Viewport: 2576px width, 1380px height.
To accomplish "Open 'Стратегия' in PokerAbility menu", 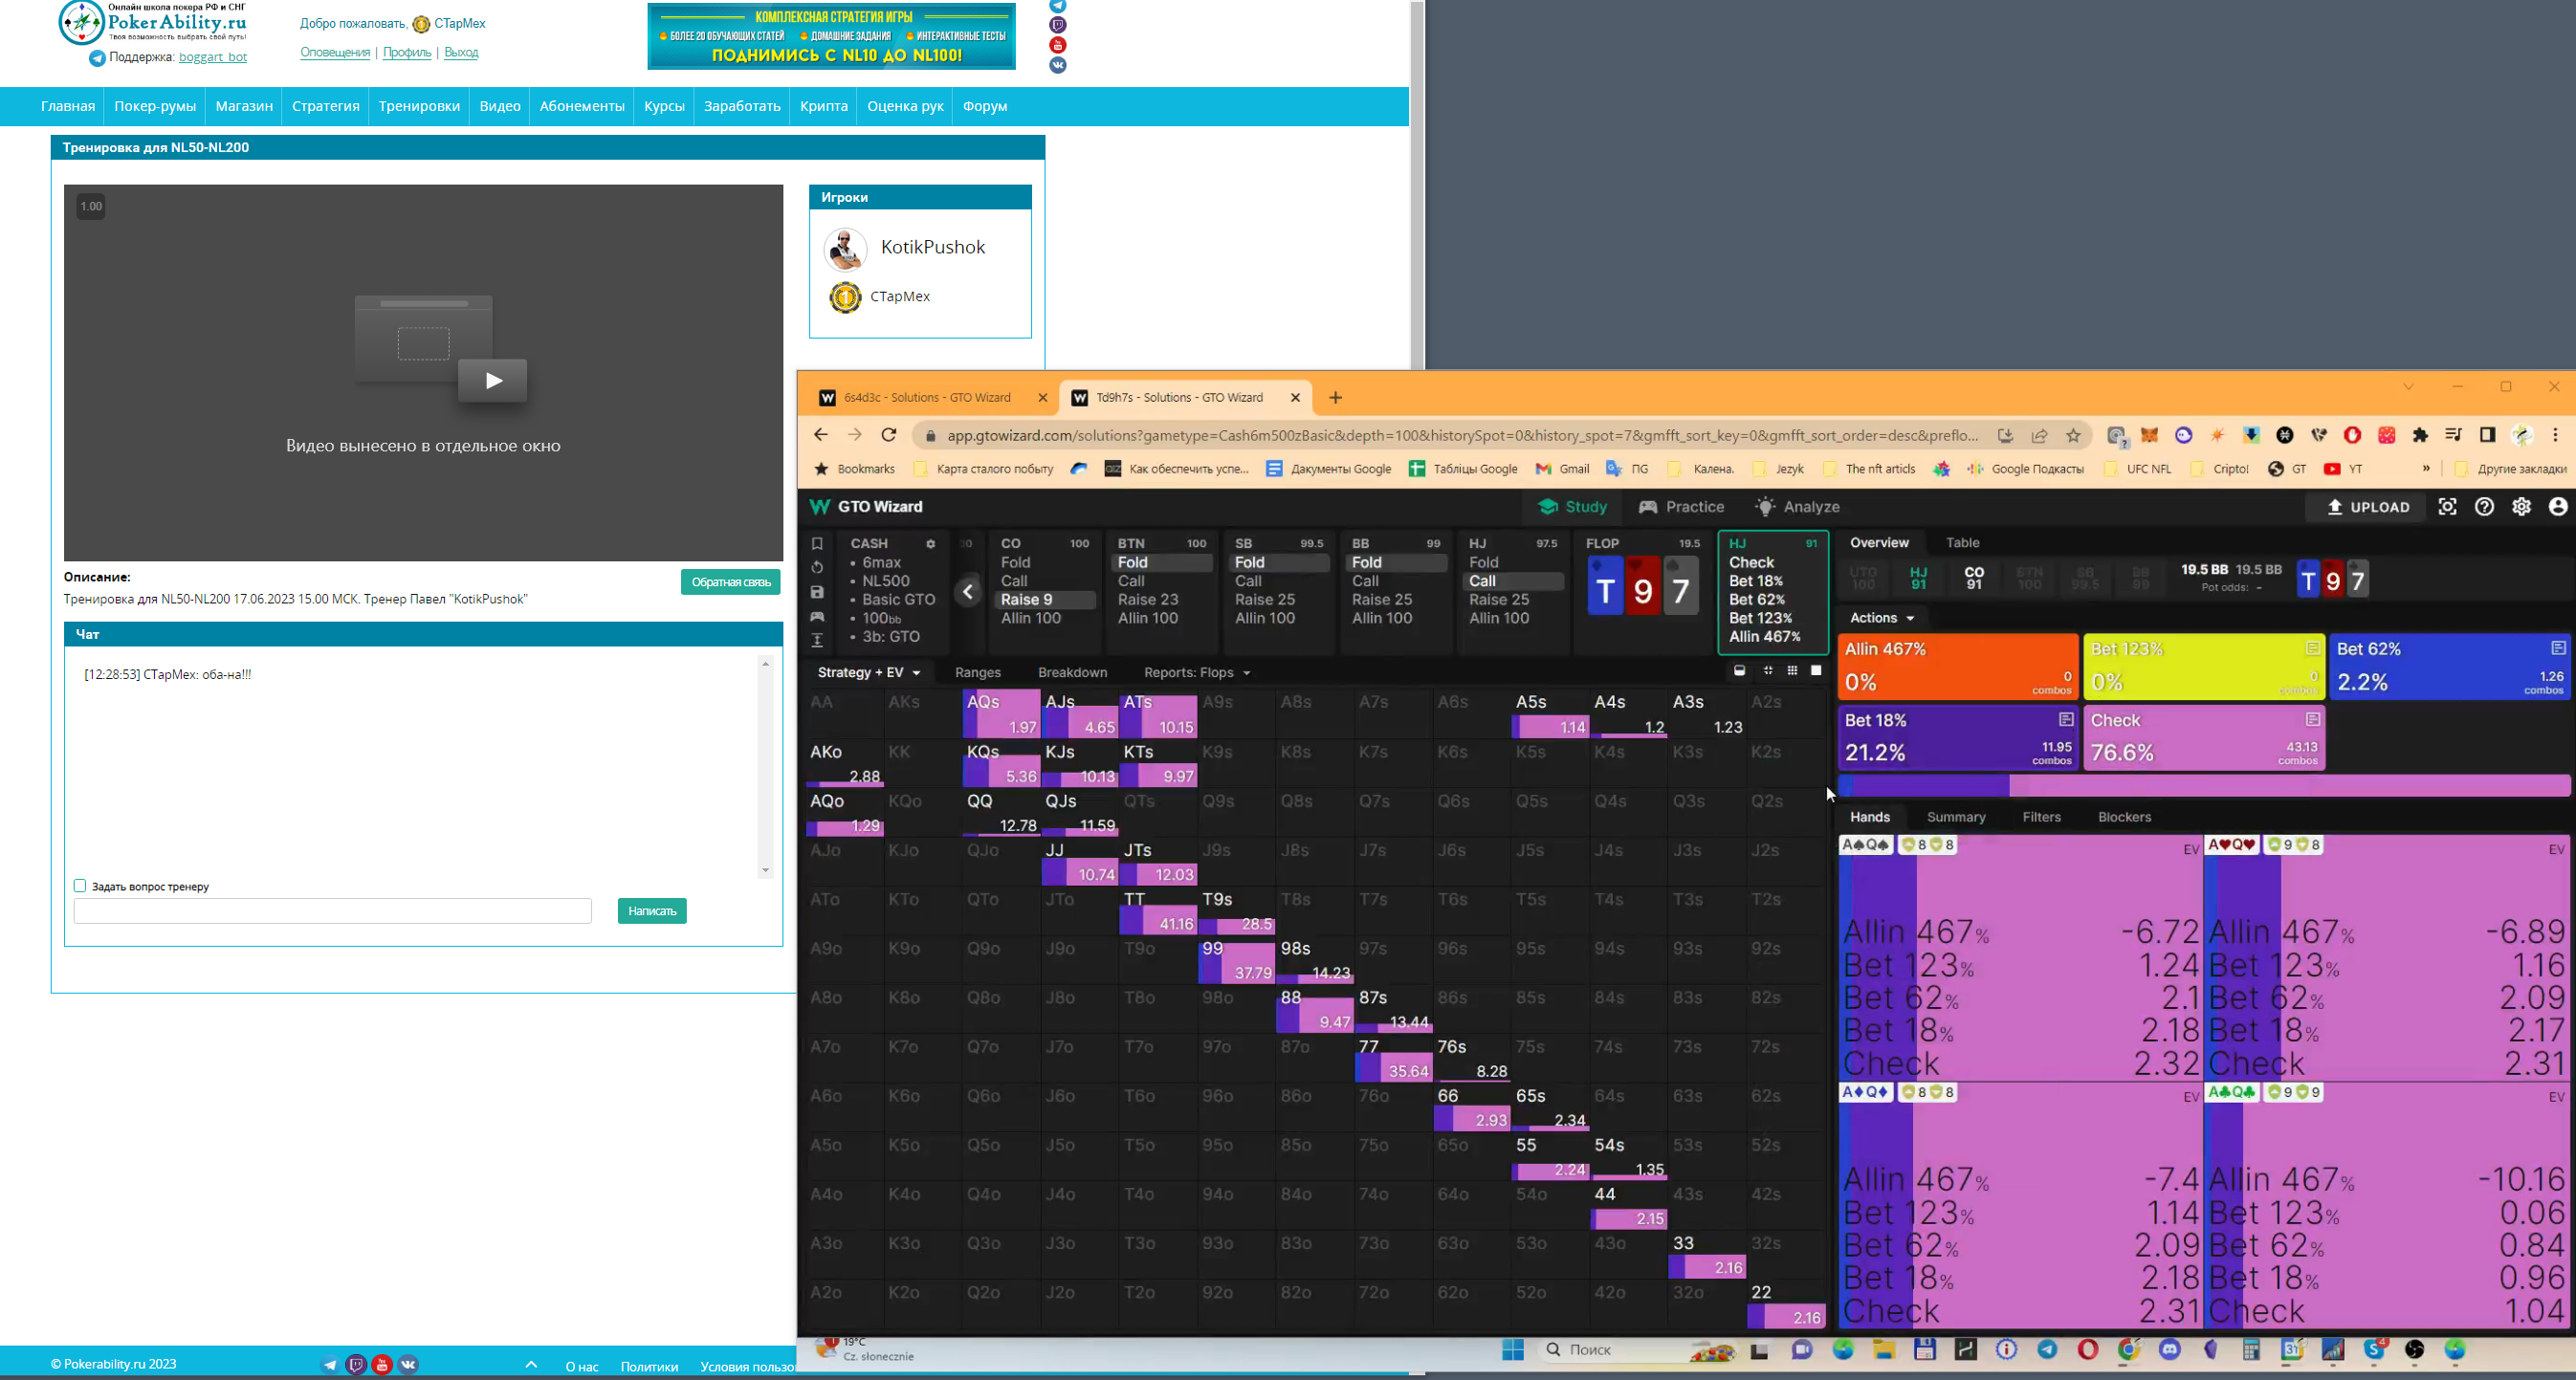I will tap(325, 106).
